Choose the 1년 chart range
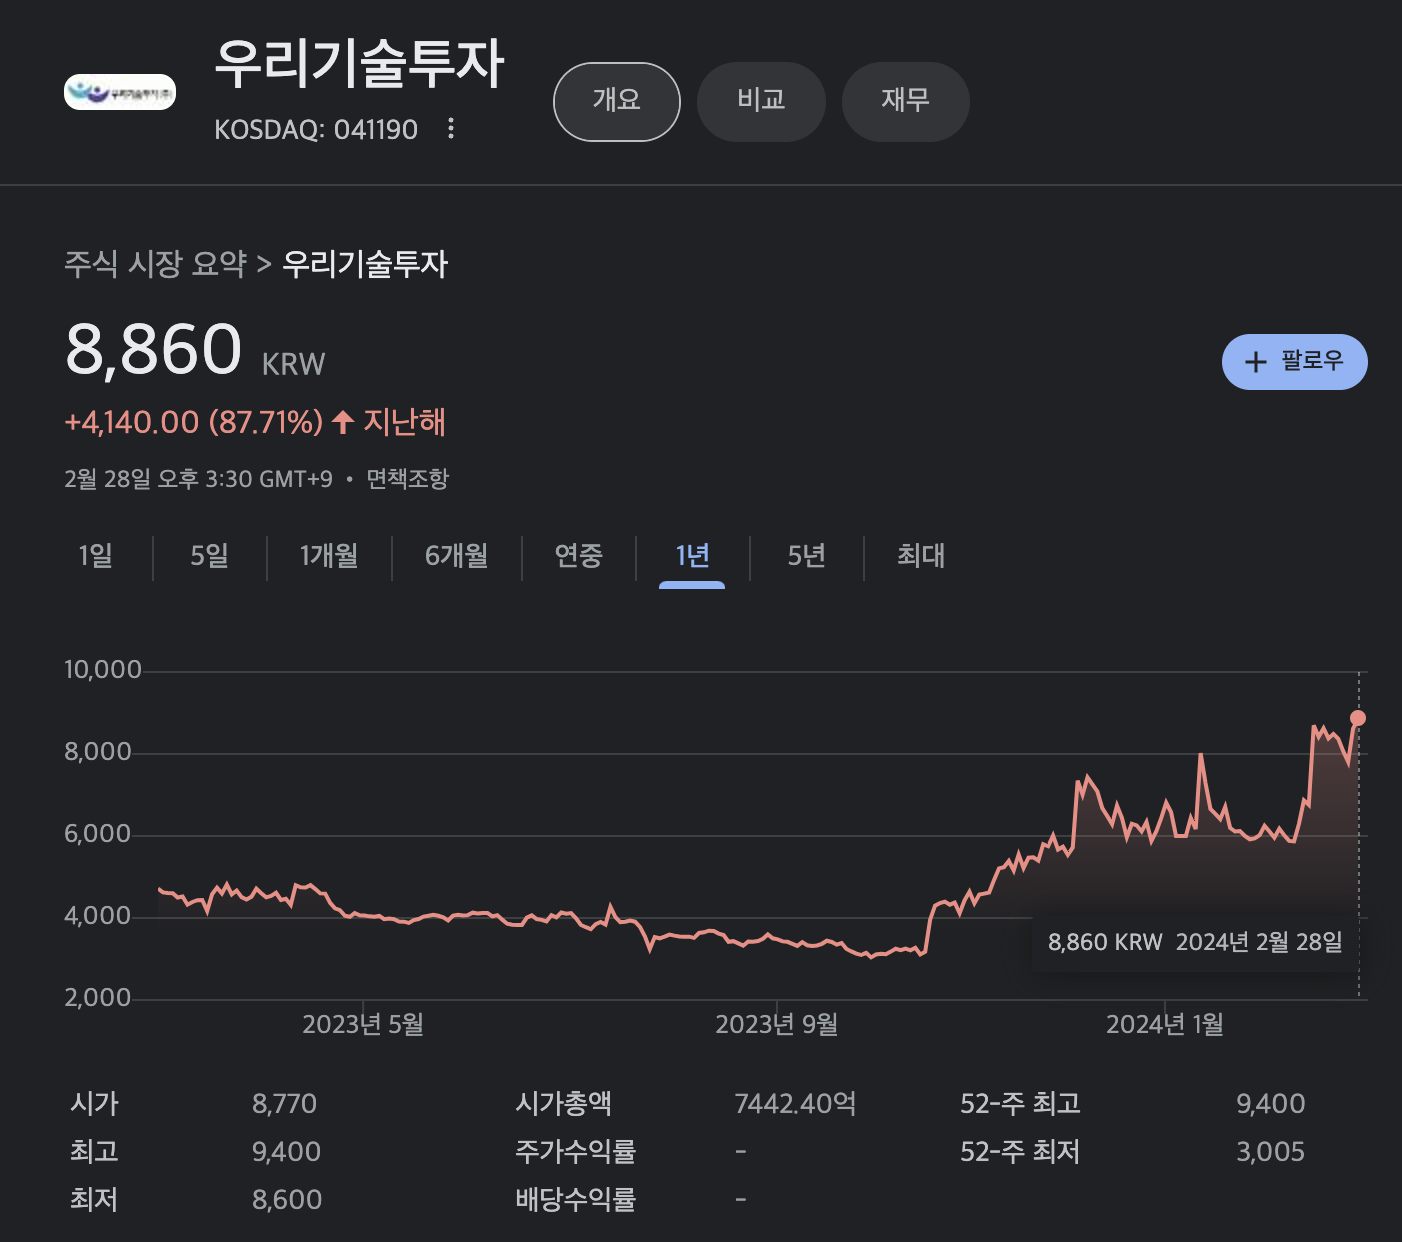Screen dimensions: 1402x1242 point(692,556)
